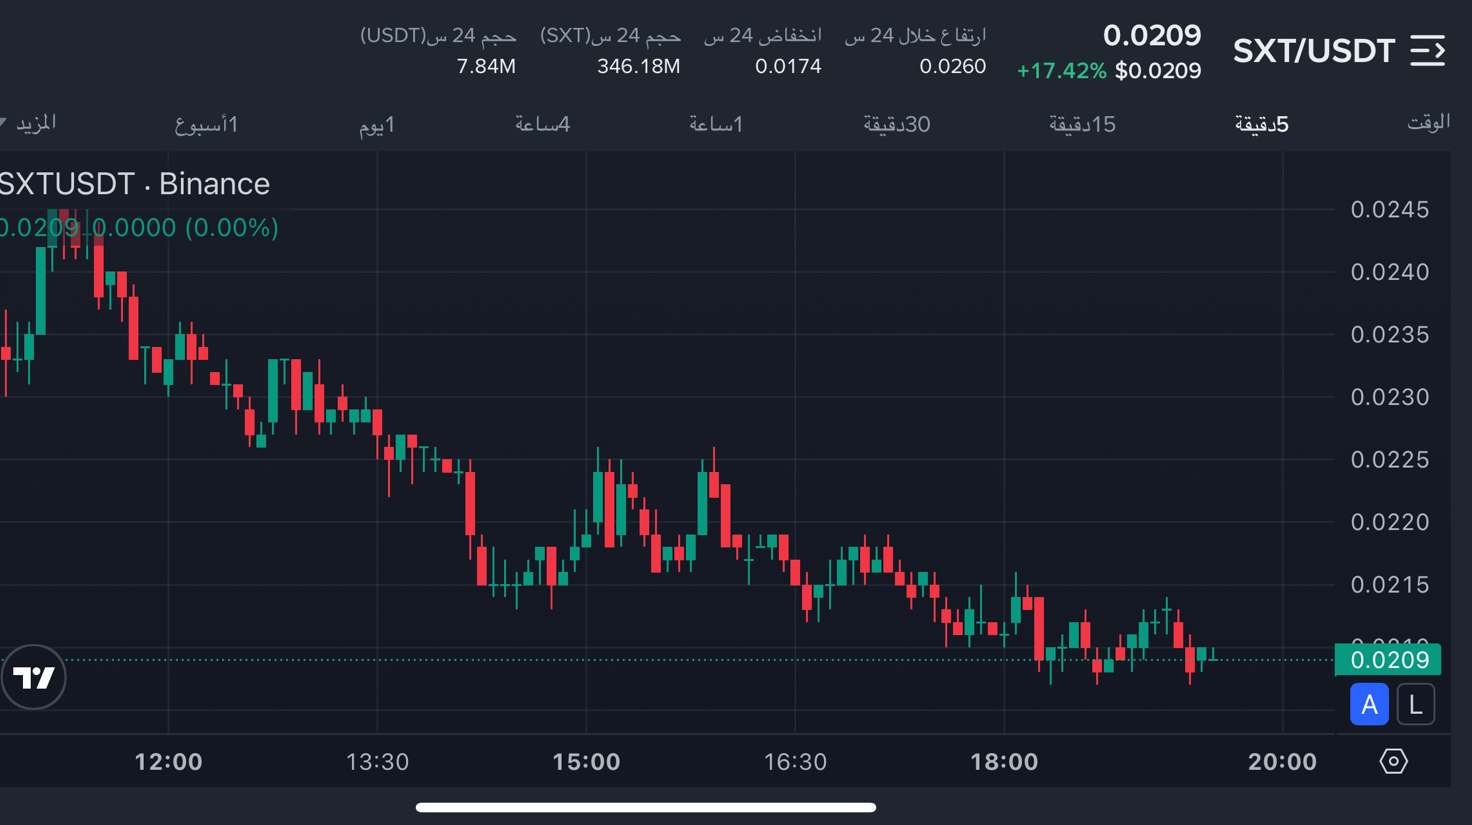Screen dimensions: 1472x825
Task: Select the الوقت time tab
Action: pyautogui.click(x=1428, y=122)
